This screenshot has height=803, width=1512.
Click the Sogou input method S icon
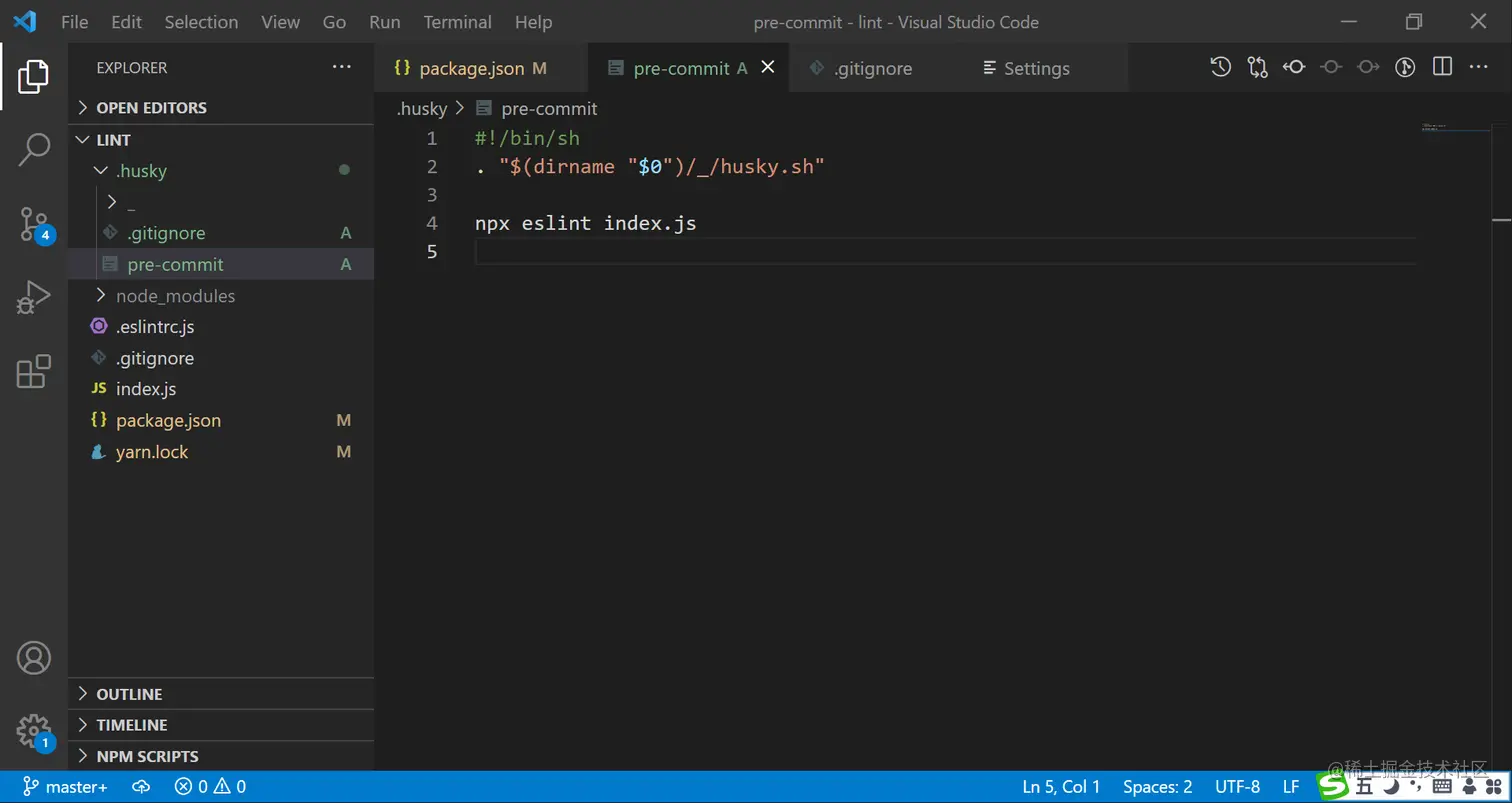pyautogui.click(x=1333, y=787)
